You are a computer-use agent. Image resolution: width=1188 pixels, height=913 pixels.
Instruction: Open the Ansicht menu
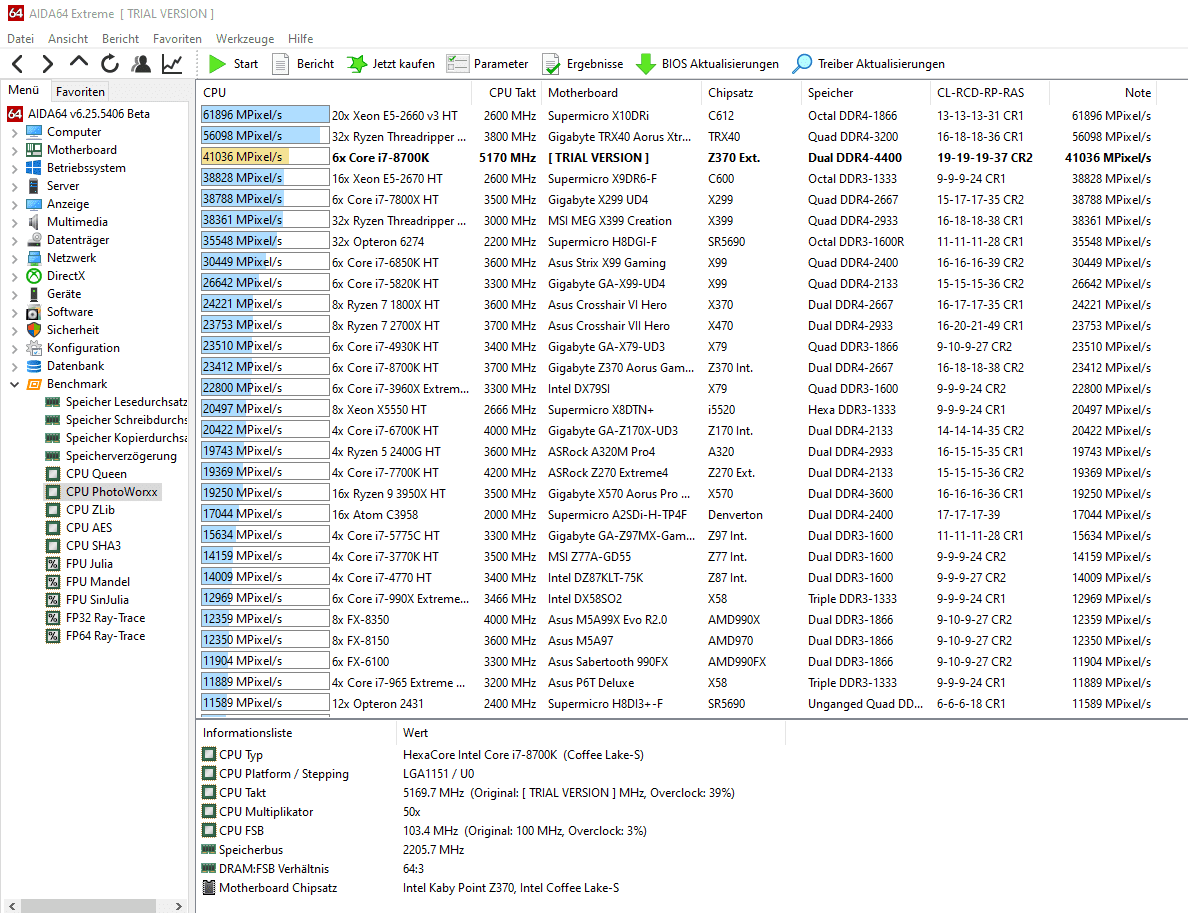point(67,39)
